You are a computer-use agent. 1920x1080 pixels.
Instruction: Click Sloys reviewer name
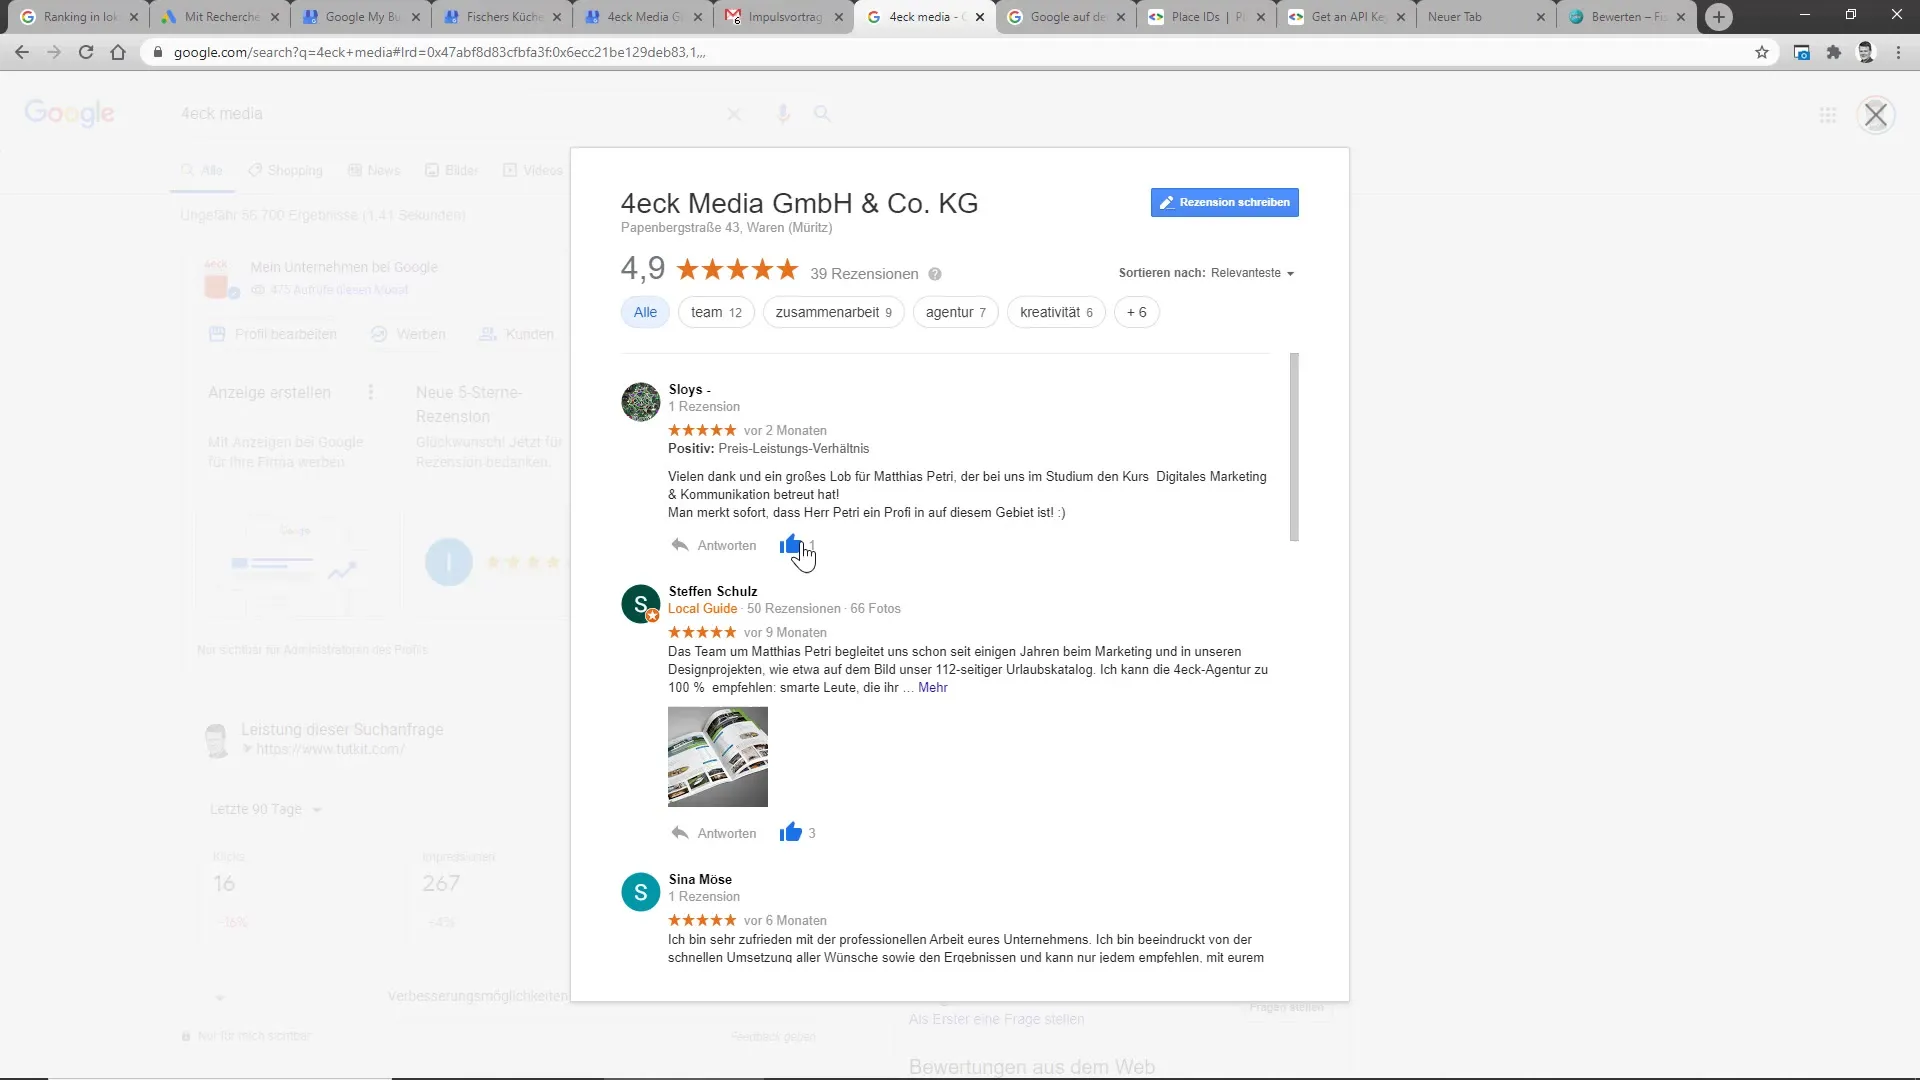690,389
